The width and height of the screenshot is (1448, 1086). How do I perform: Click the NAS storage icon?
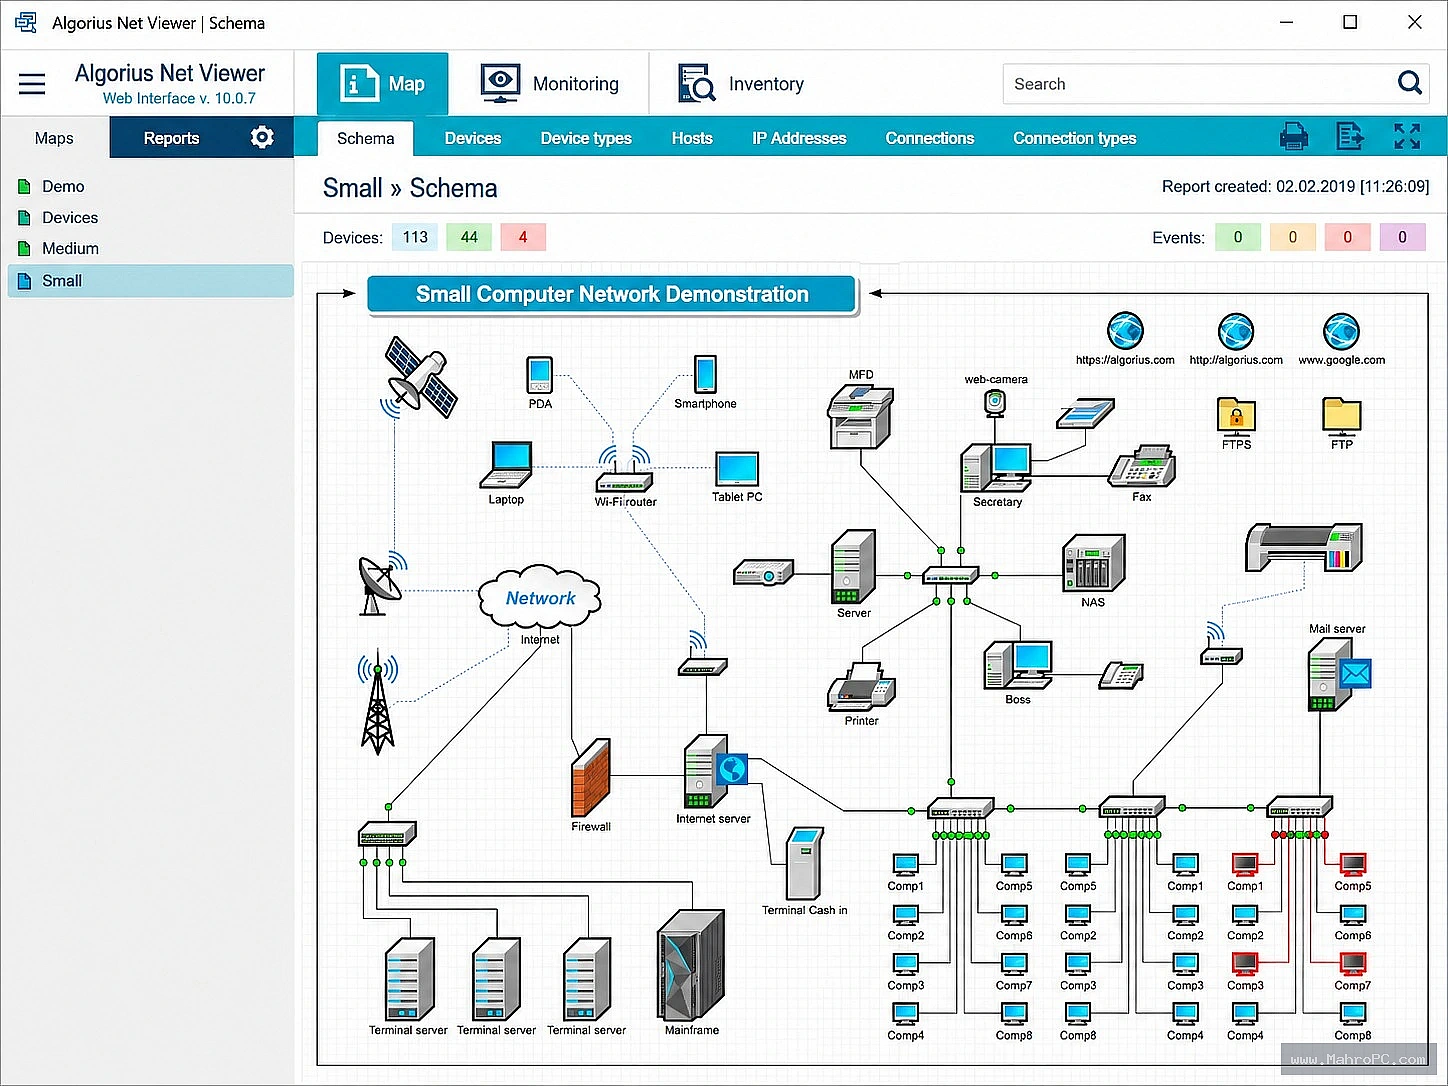1093,562
